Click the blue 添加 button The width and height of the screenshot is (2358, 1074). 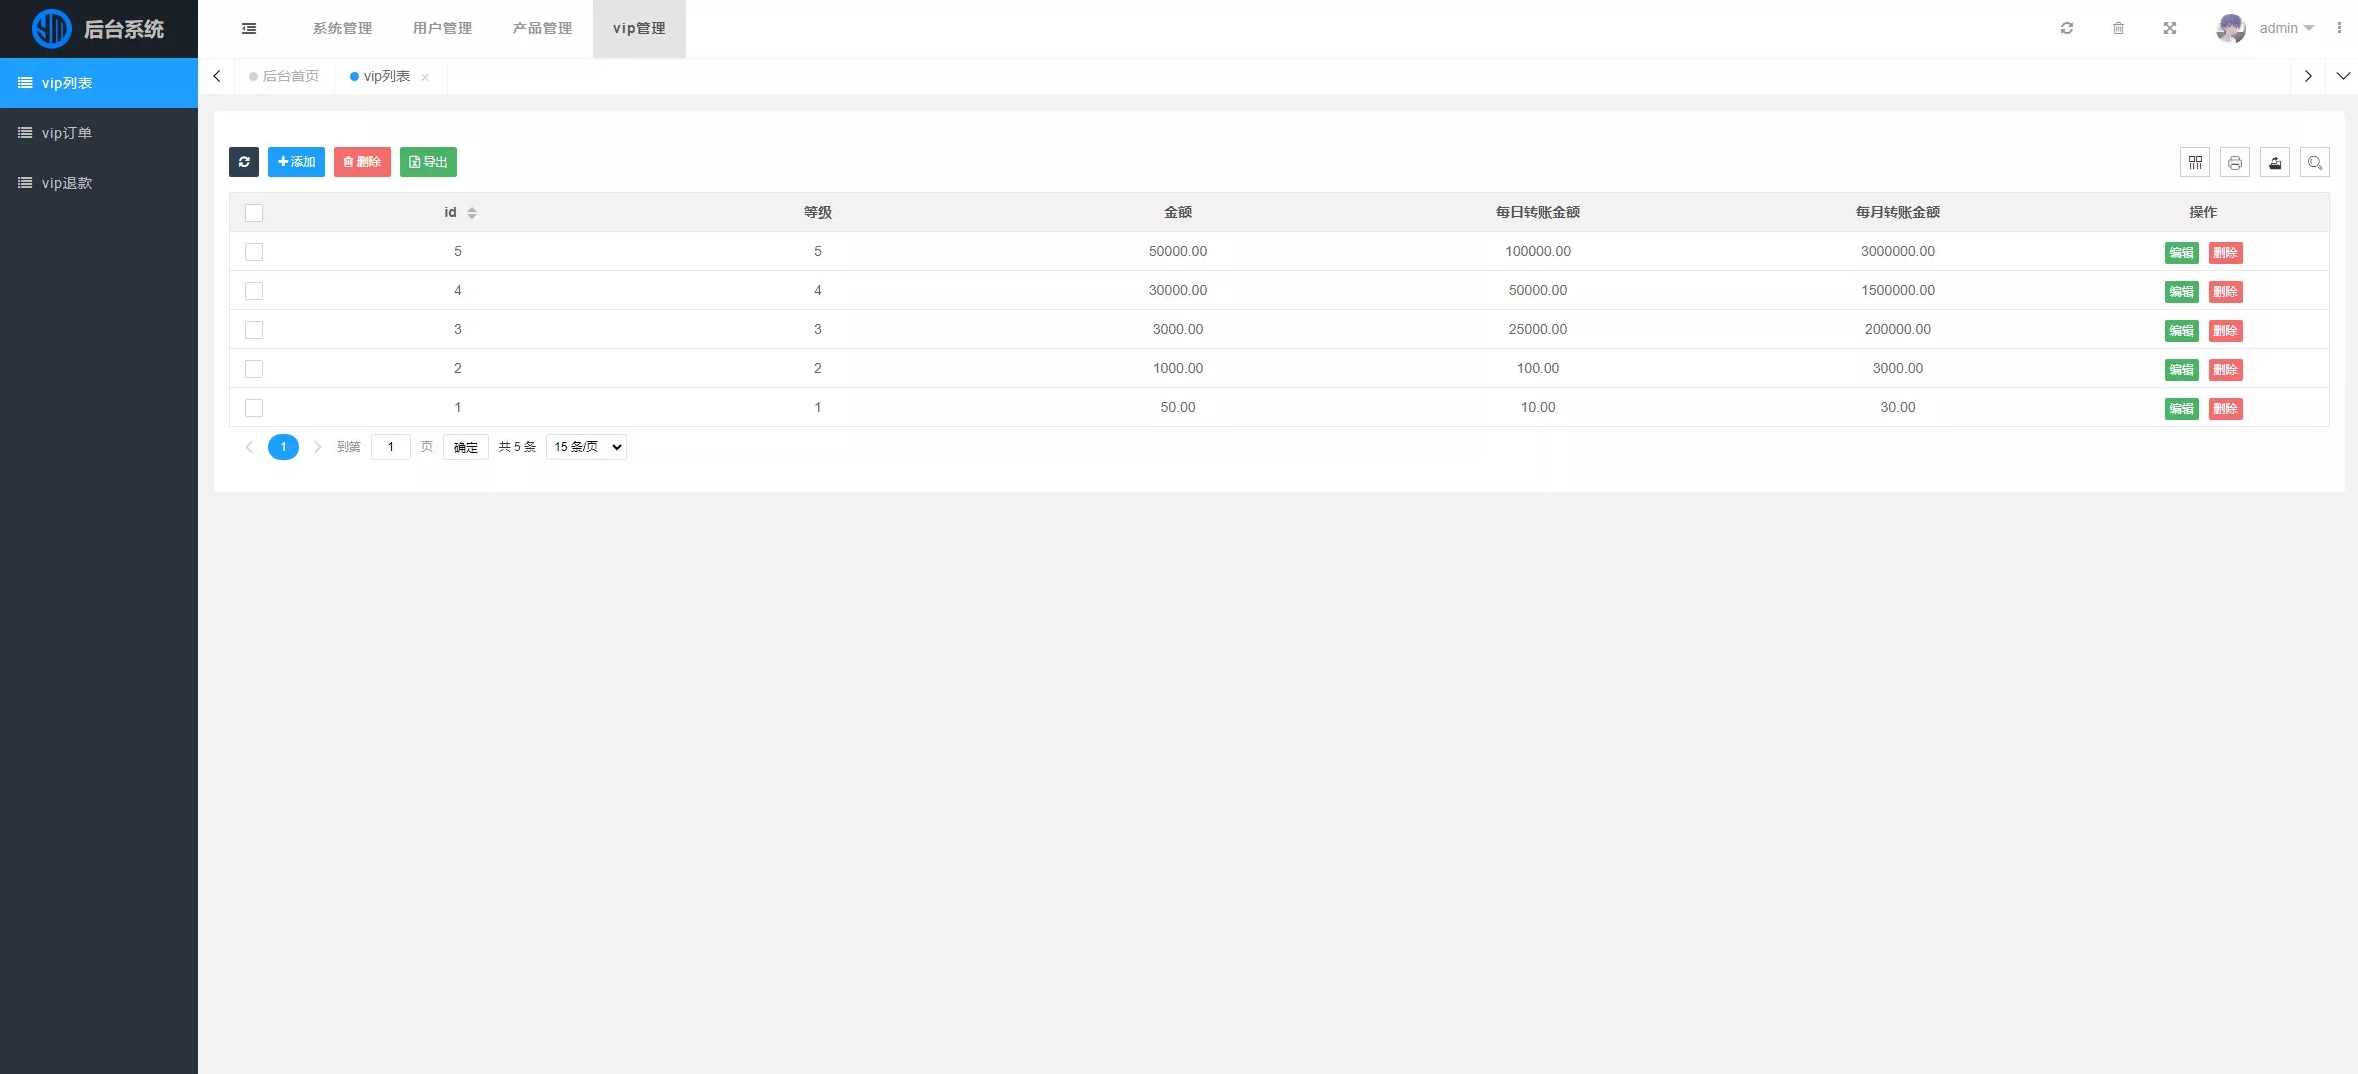pyautogui.click(x=296, y=162)
